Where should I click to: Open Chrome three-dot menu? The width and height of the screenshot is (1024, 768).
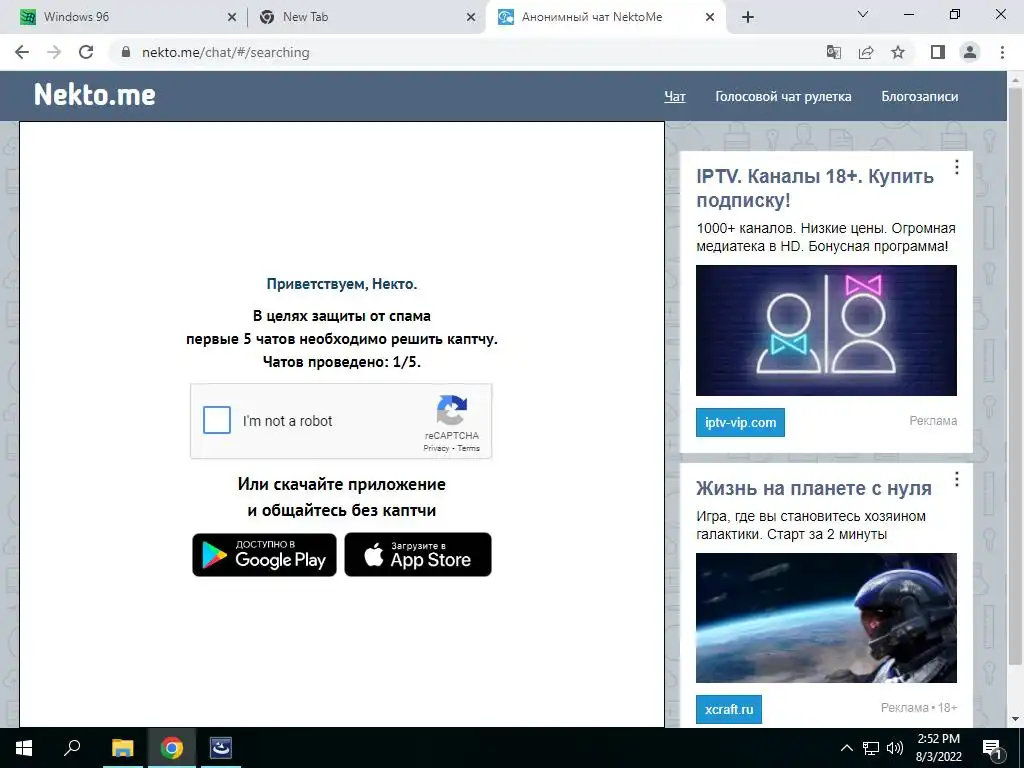point(1002,52)
